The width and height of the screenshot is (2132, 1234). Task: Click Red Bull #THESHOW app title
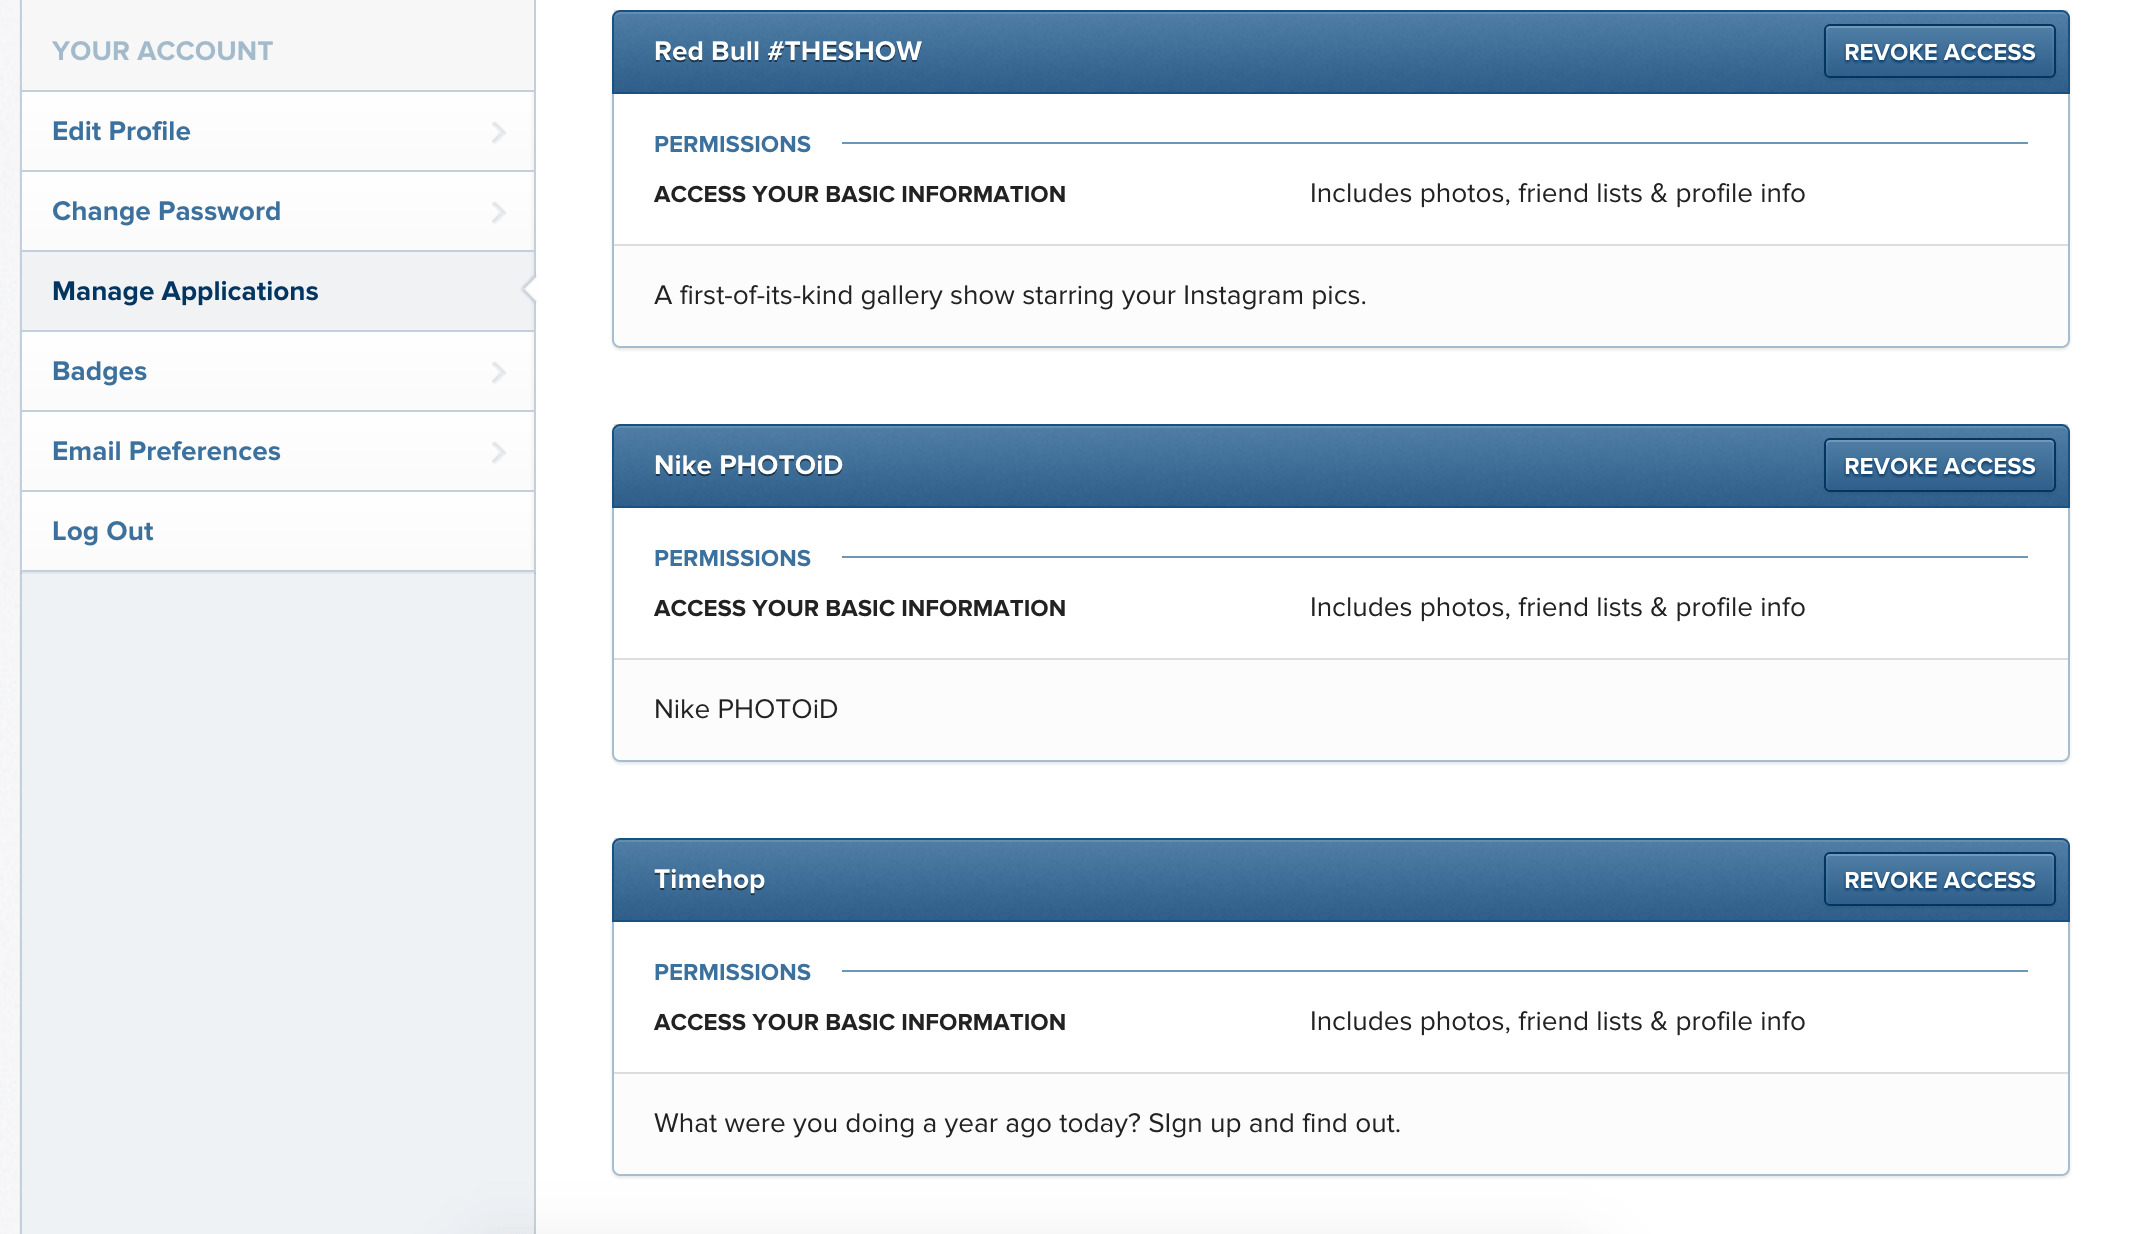(x=788, y=50)
